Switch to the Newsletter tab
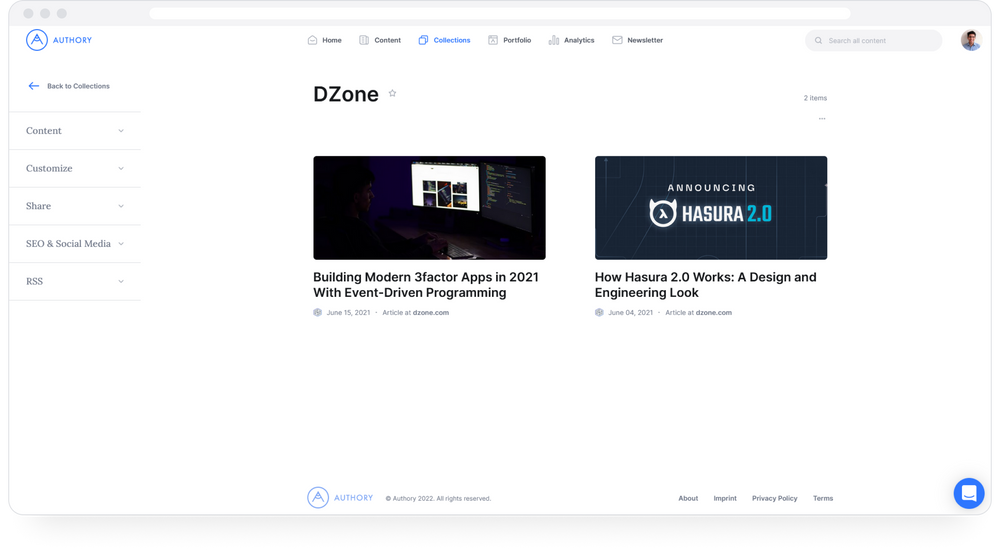1000x557 pixels. (x=637, y=40)
